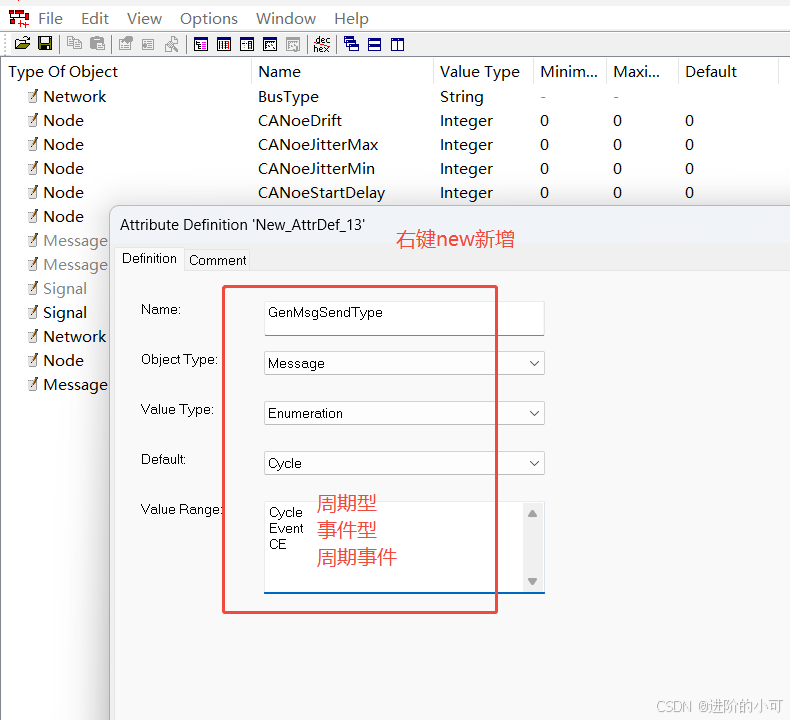
Task: Click the pencil icon of the CANoeJitterMin row
Action: (33, 168)
